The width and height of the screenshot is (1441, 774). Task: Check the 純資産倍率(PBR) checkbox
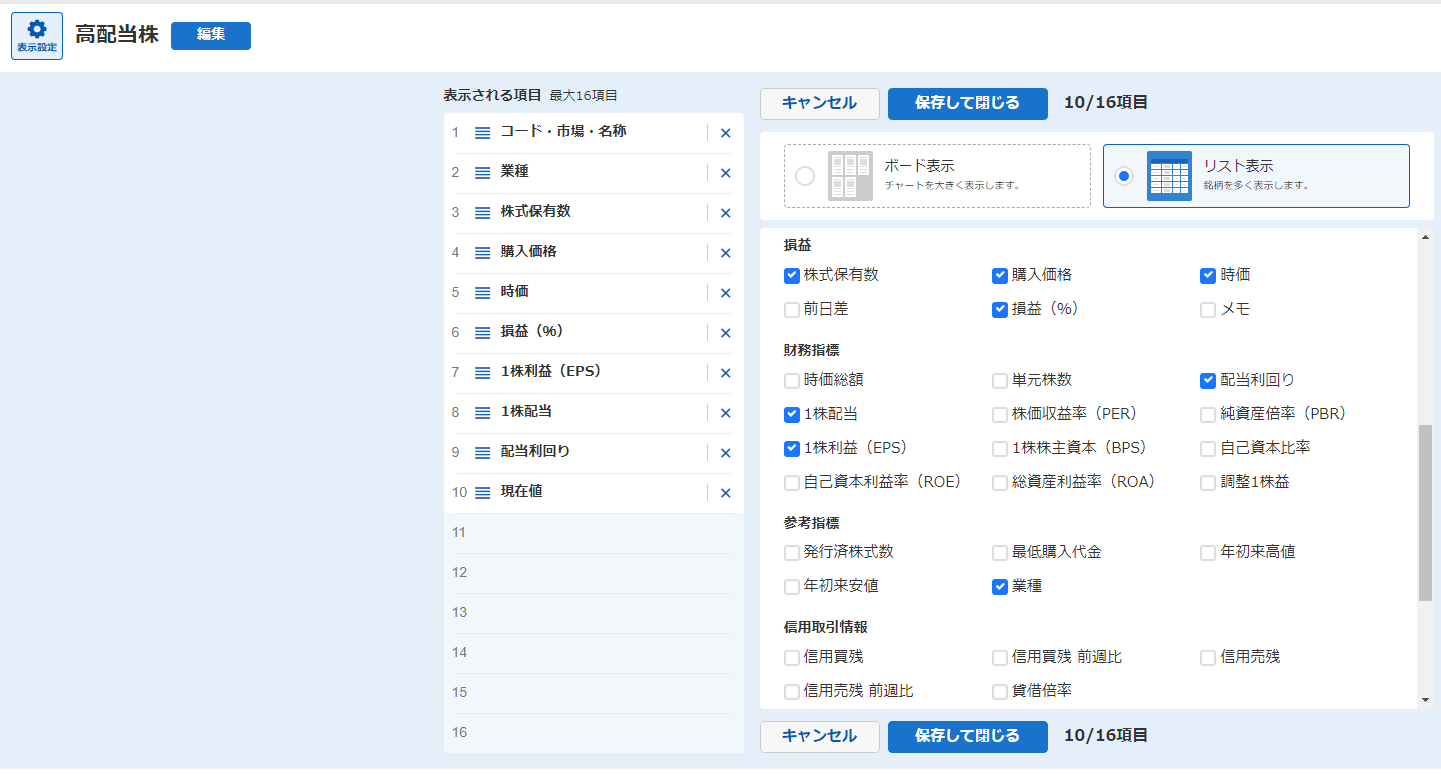[1208, 415]
